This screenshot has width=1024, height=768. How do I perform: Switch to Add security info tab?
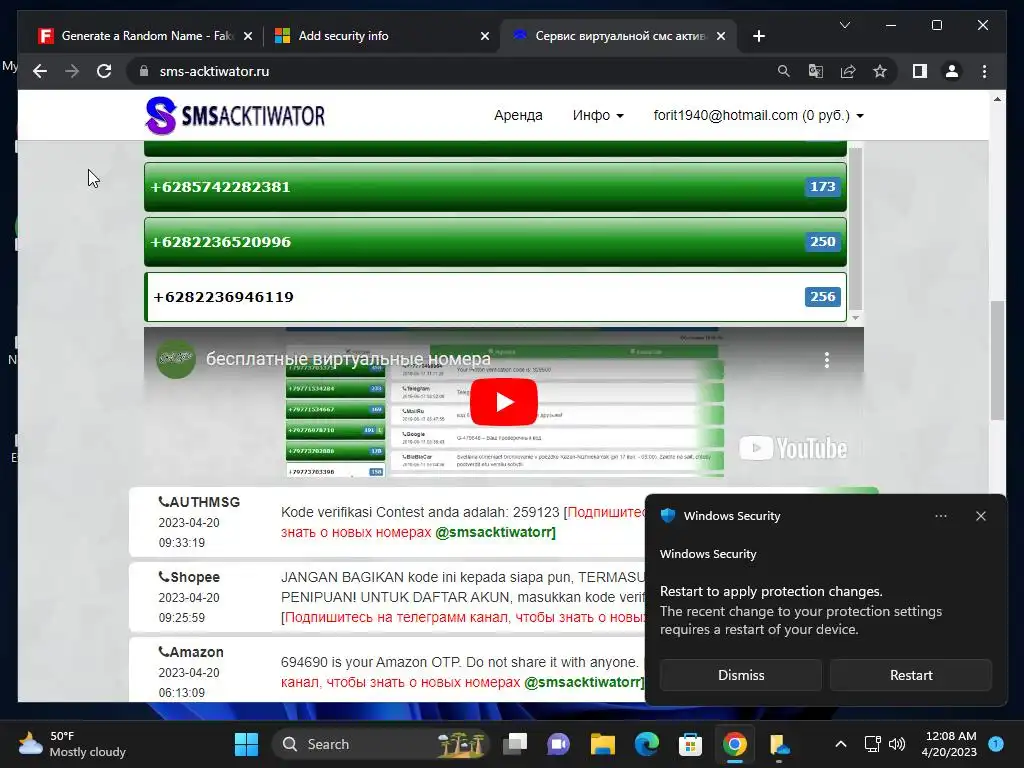[x=382, y=36]
